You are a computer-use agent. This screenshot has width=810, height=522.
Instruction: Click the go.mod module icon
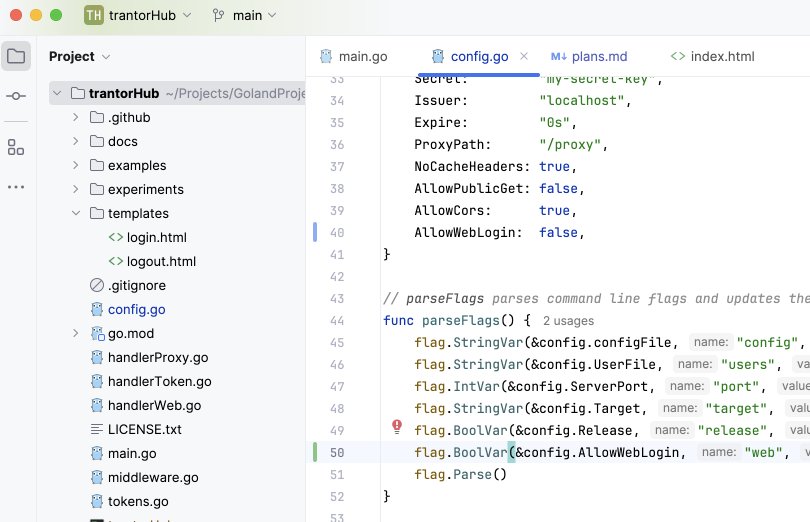pyautogui.click(x=97, y=333)
